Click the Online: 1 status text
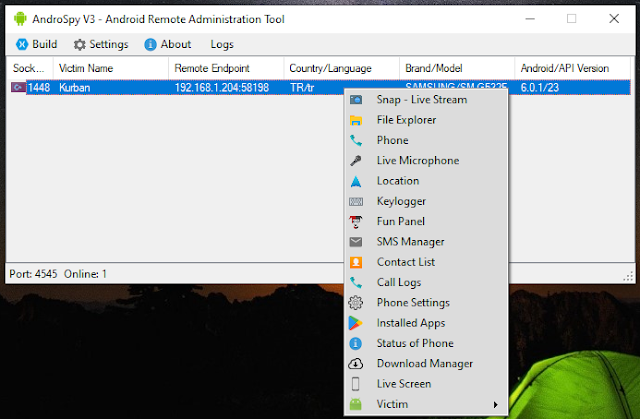This screenshot has width=640, height=419. (85, 274)
